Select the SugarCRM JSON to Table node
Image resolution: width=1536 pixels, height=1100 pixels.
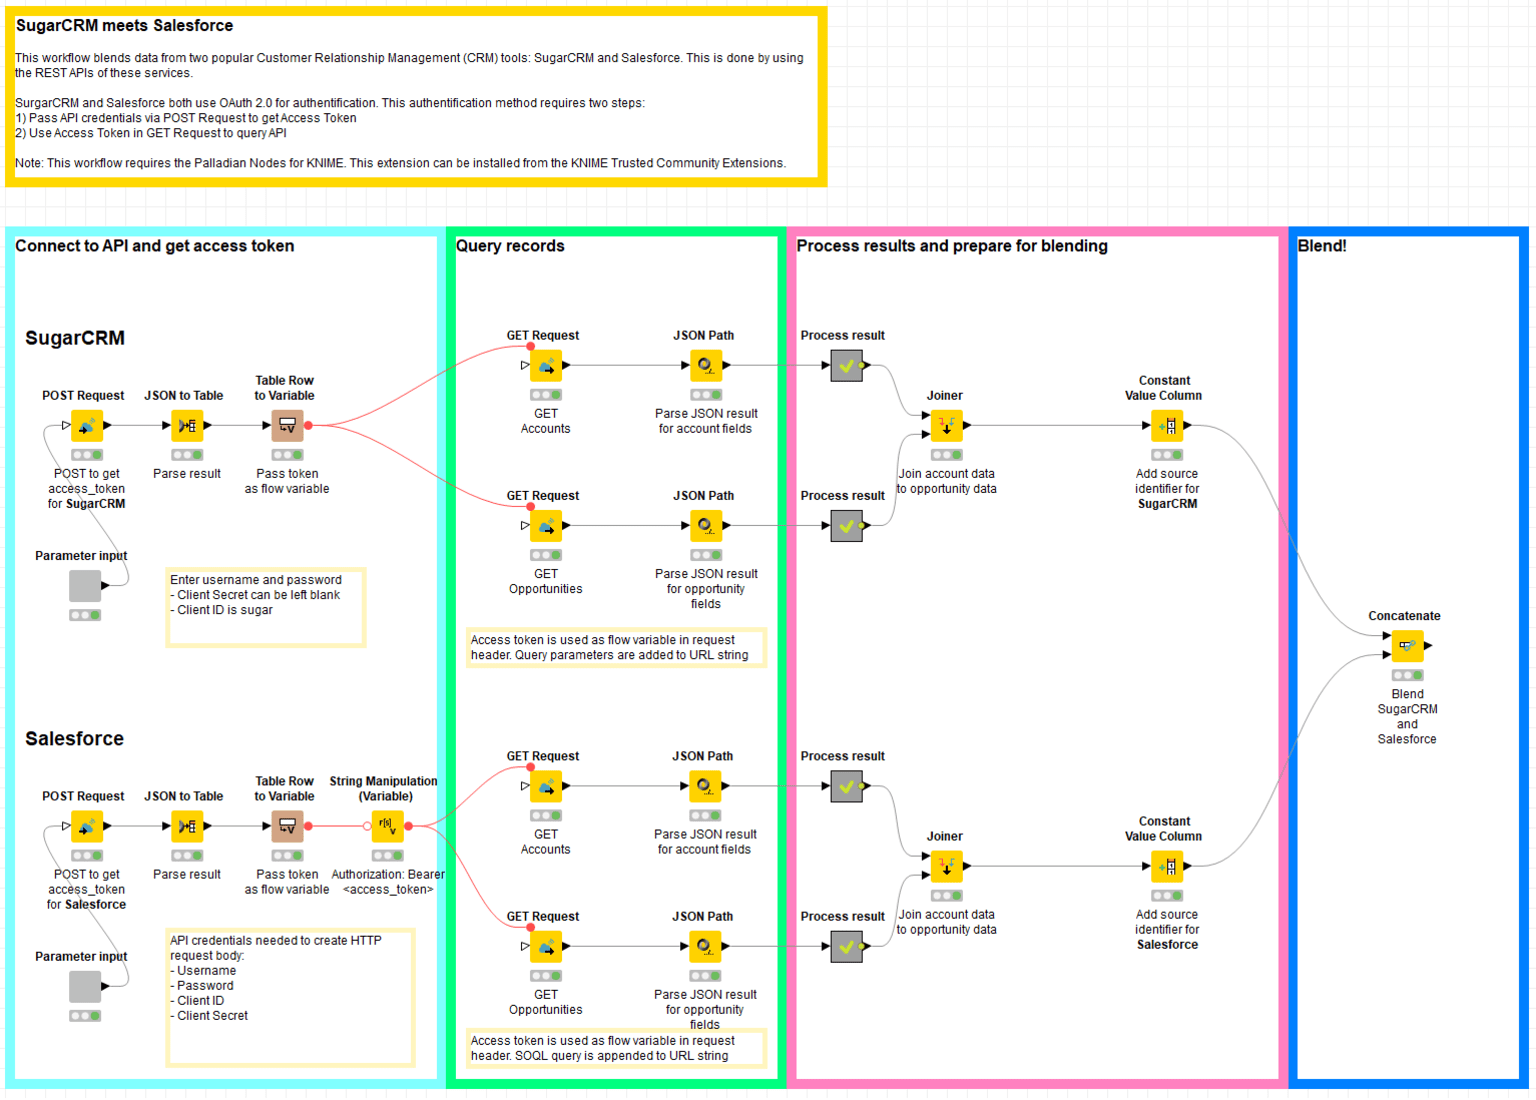187,426
